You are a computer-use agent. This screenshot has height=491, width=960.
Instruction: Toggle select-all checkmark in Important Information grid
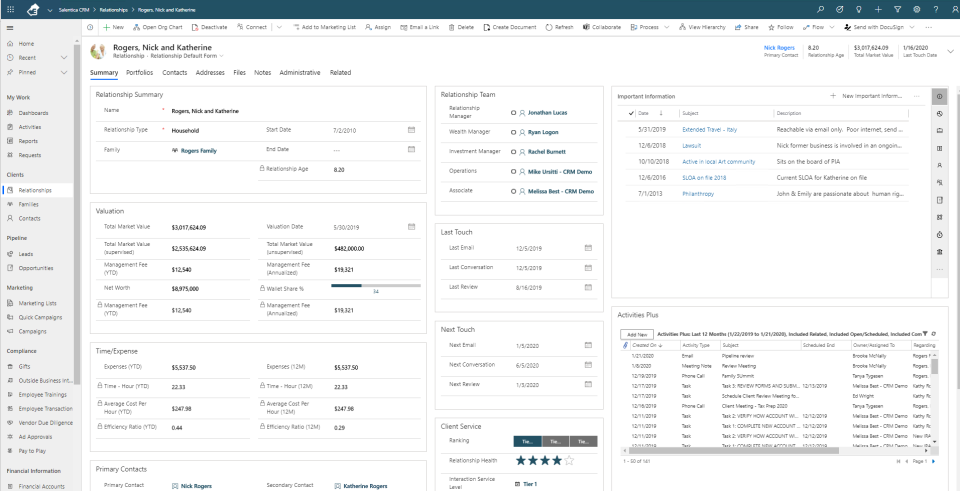pos(631,113)
